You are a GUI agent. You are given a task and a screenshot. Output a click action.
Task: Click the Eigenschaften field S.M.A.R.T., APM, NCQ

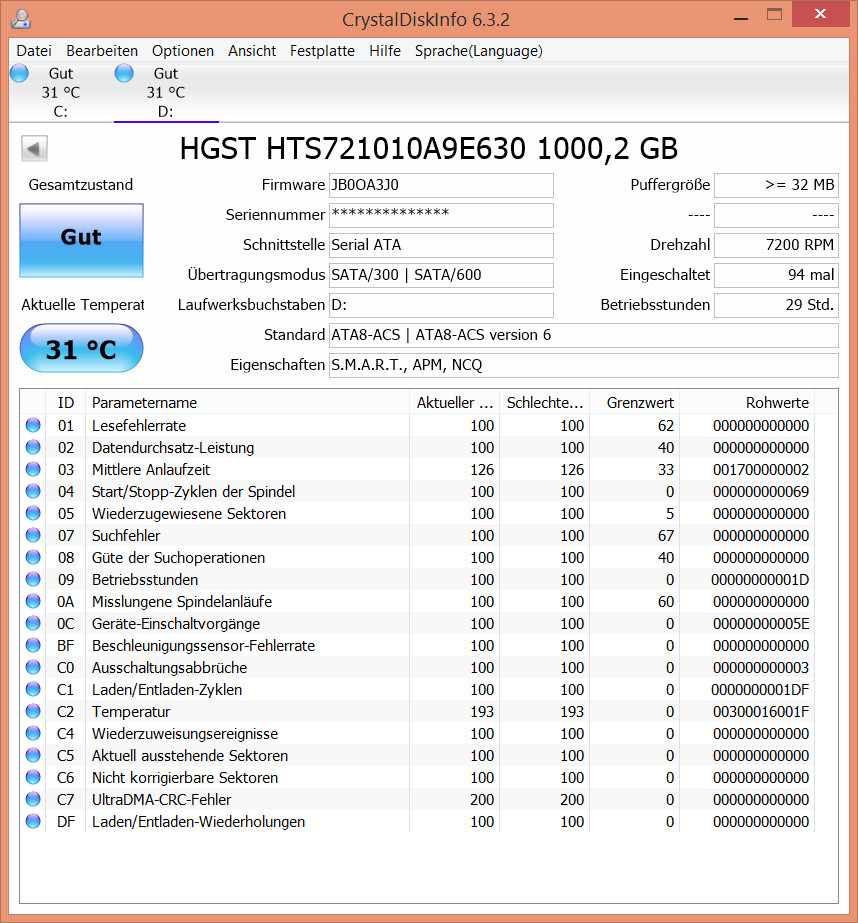(583, 366)
